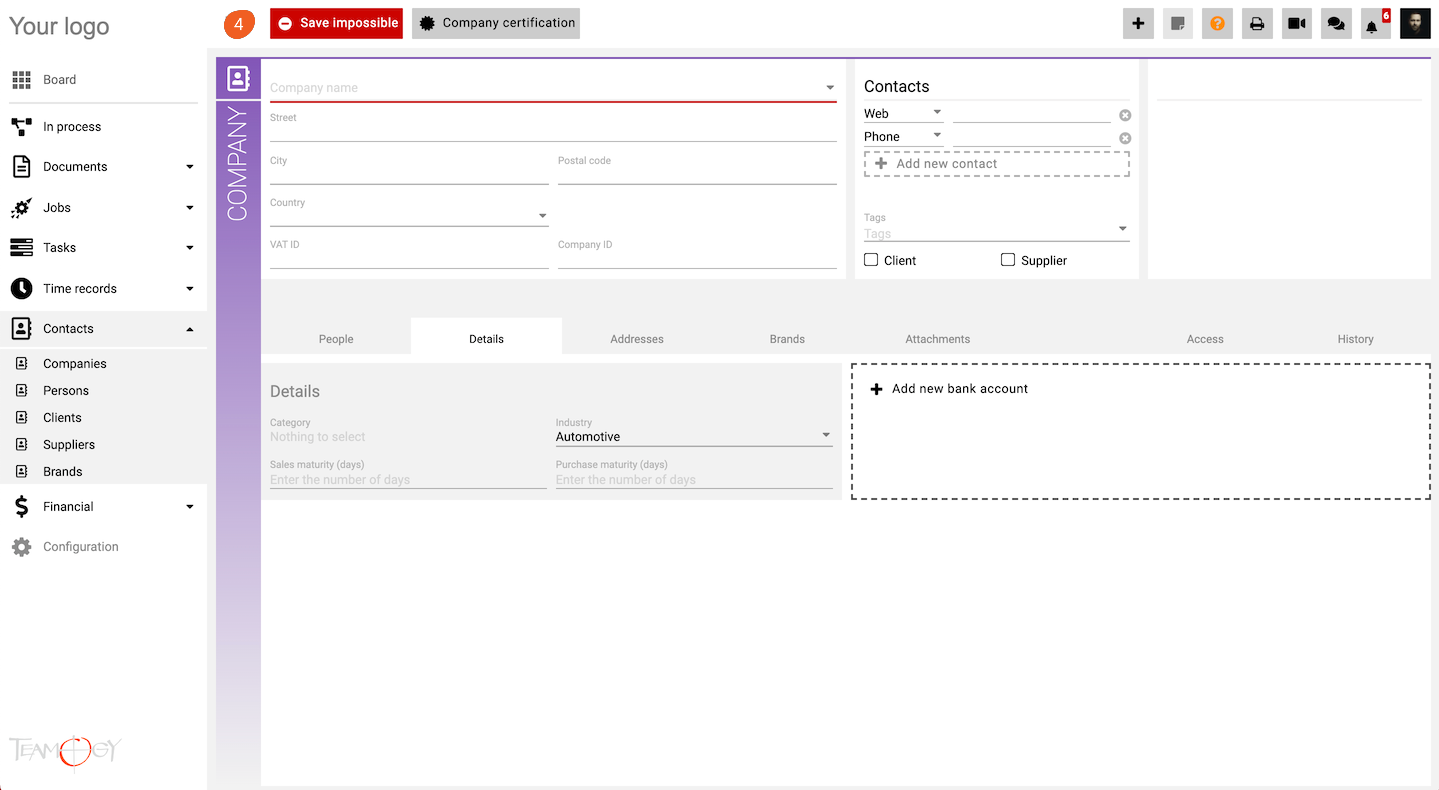This screenshot has width=1439, height=790.
Task: Click the Company ID input field
Action: point(697,258)
